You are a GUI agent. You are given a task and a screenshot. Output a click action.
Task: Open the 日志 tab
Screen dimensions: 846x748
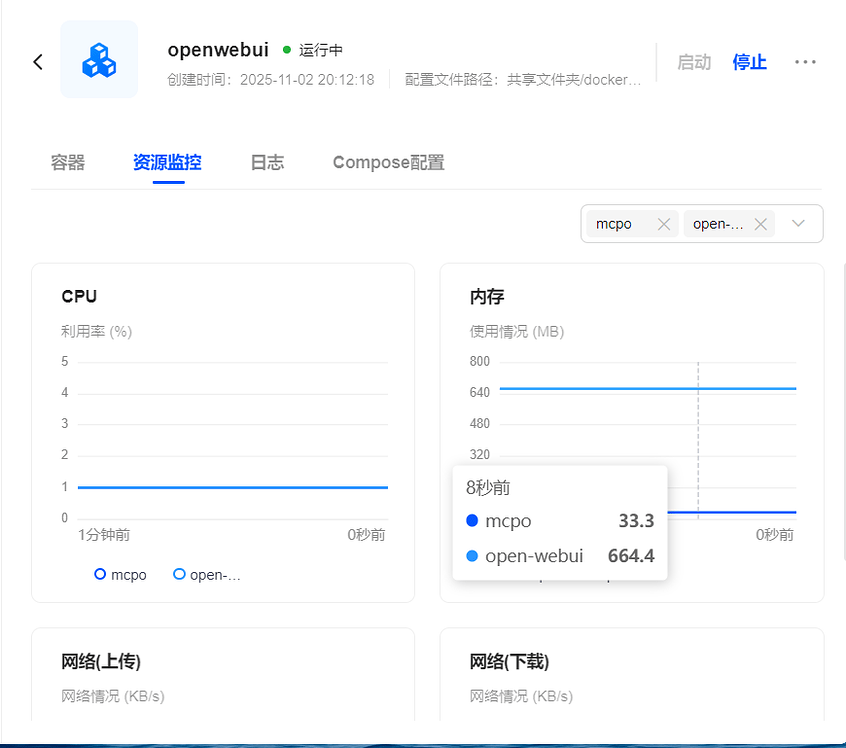[267, 162]
